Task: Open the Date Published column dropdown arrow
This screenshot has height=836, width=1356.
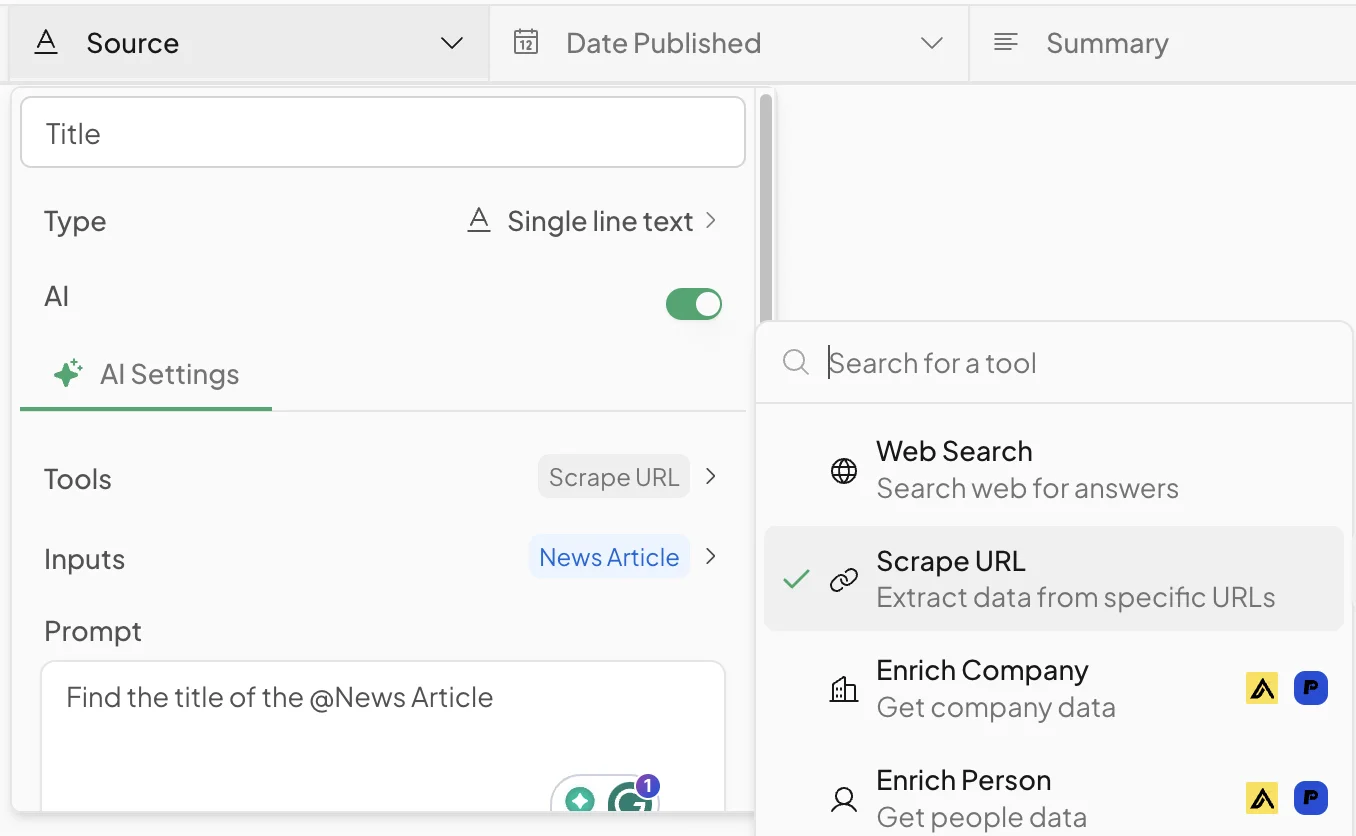Action: (x=932, y=43)
